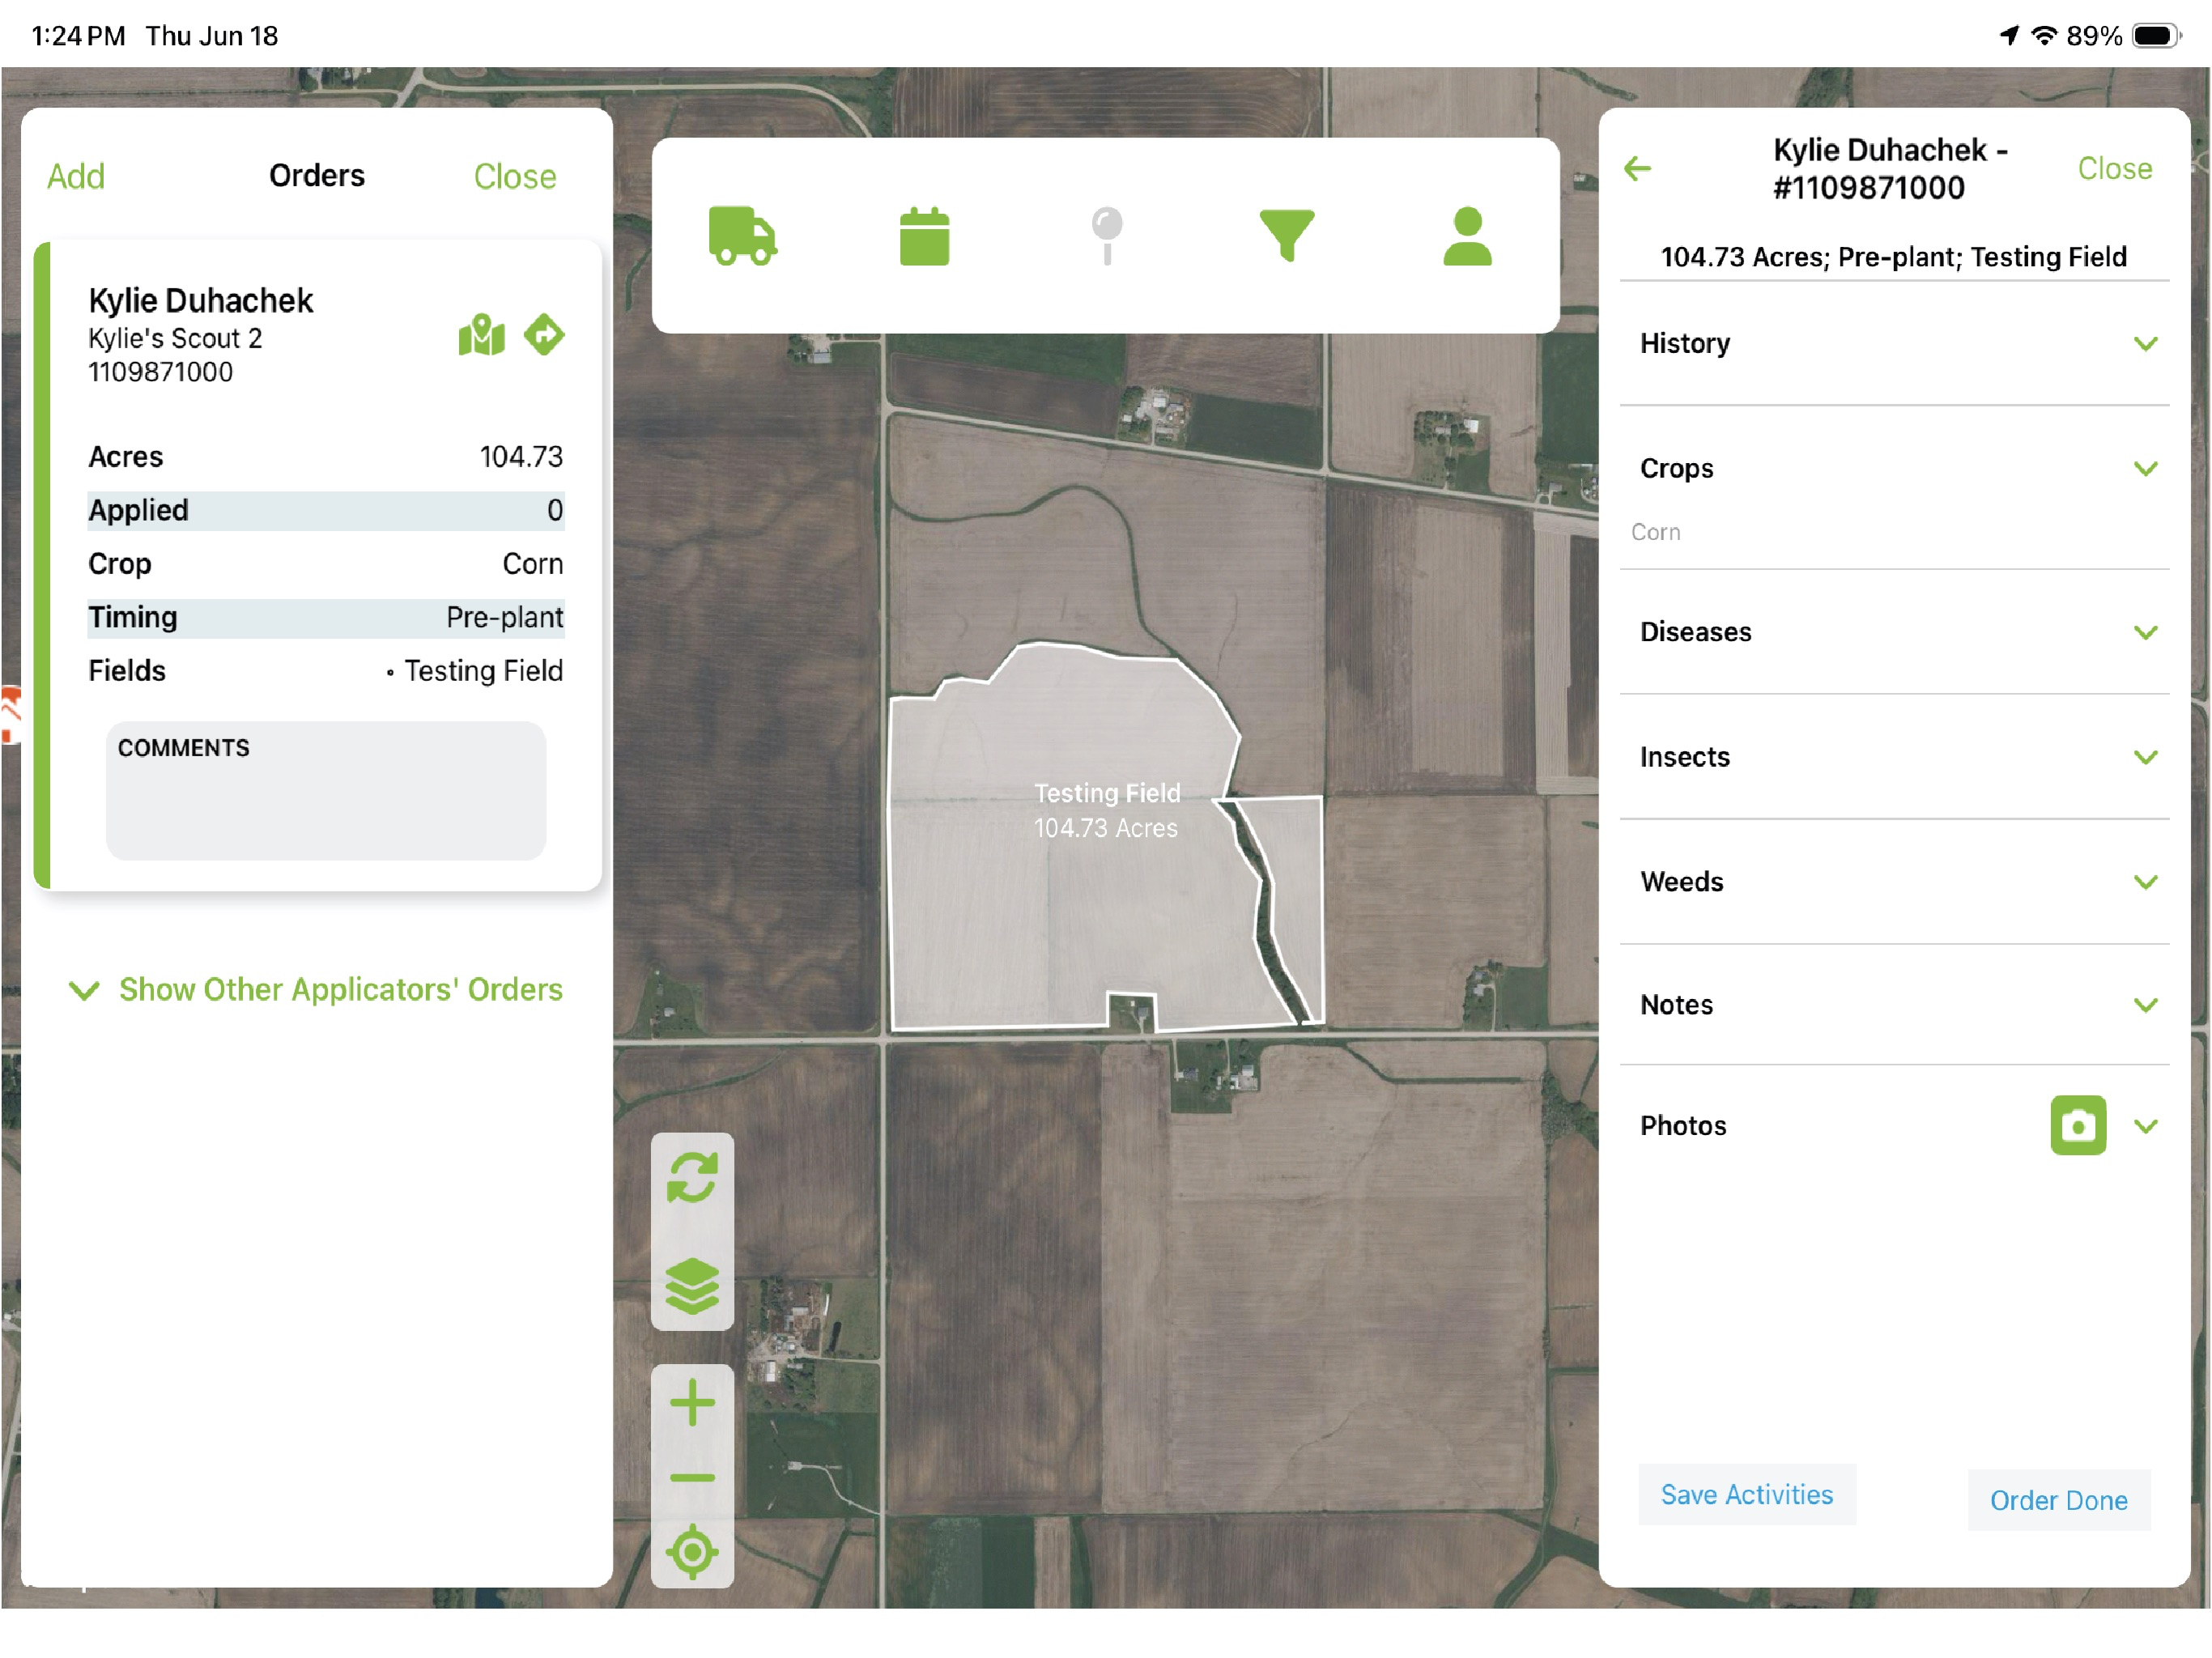Tap the Orders panel title
Image resolution: width=2212 pixels, height=1658 pixels.
pos(317,175)
